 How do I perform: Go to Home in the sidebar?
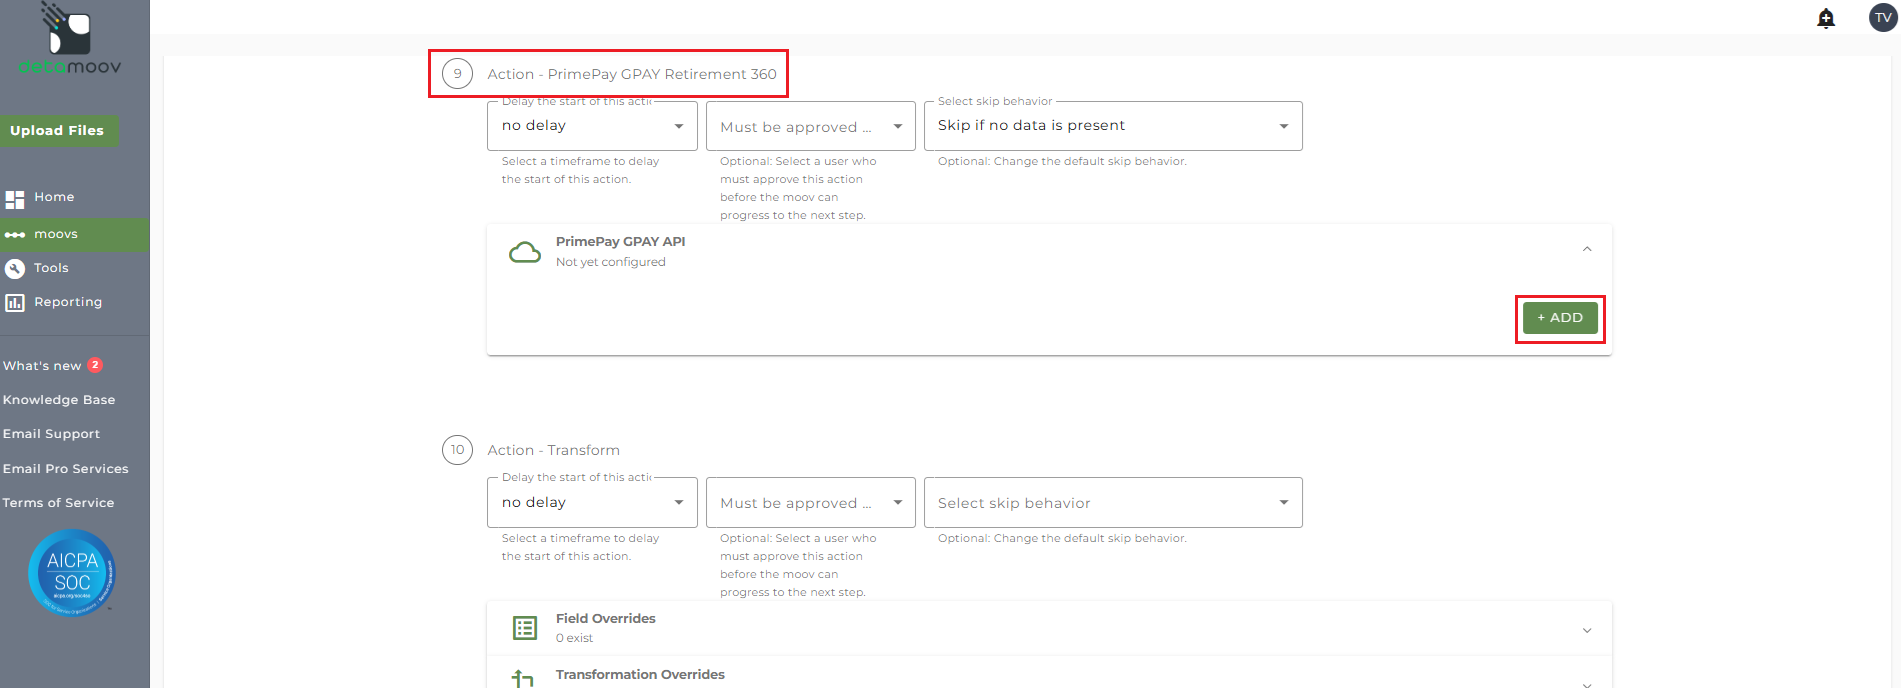(54, 197)
